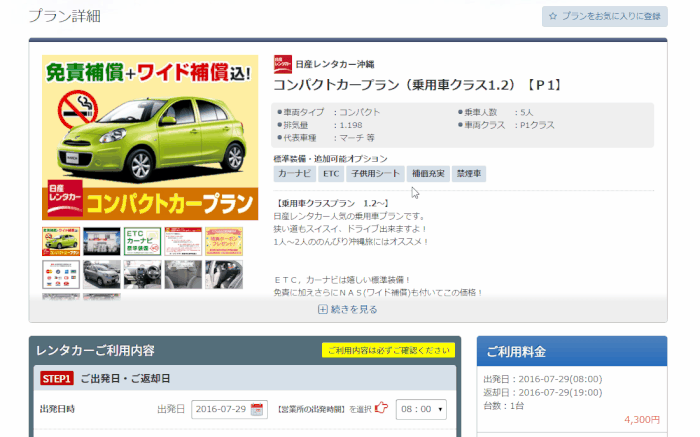Click the red pointing hand icon

point(381,408)
